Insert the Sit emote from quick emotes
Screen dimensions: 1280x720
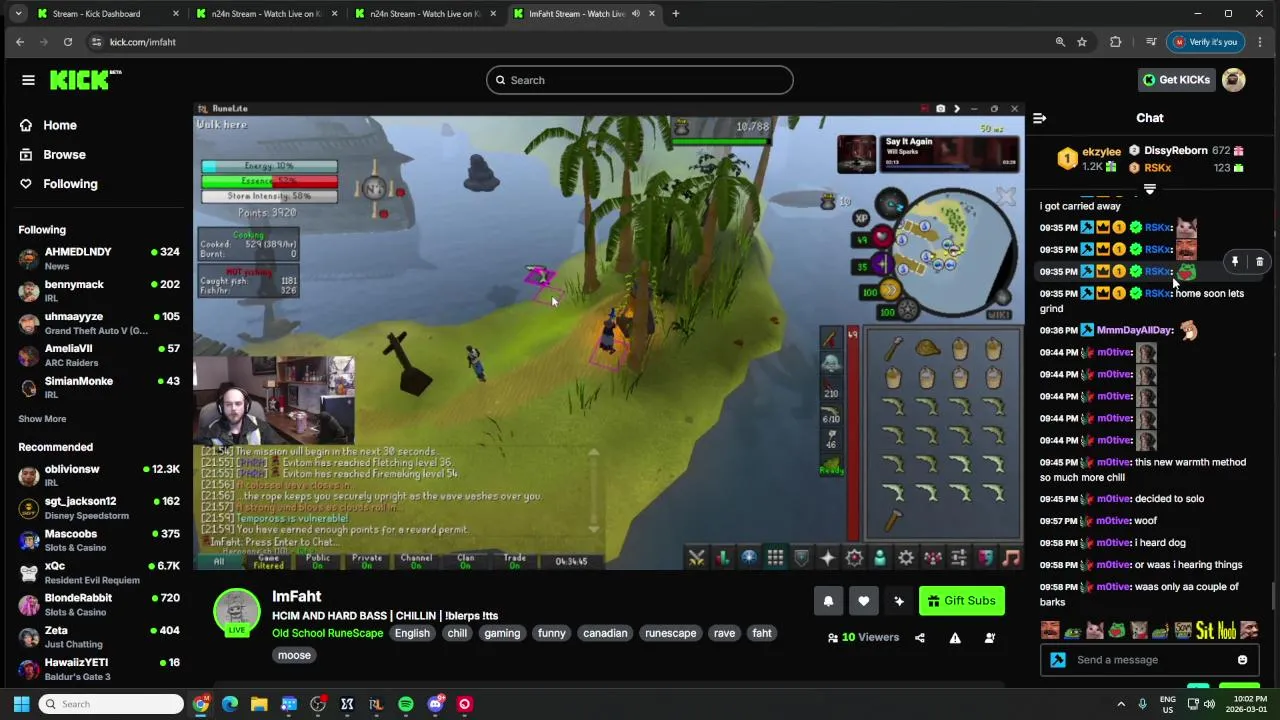click(1204, 630)
